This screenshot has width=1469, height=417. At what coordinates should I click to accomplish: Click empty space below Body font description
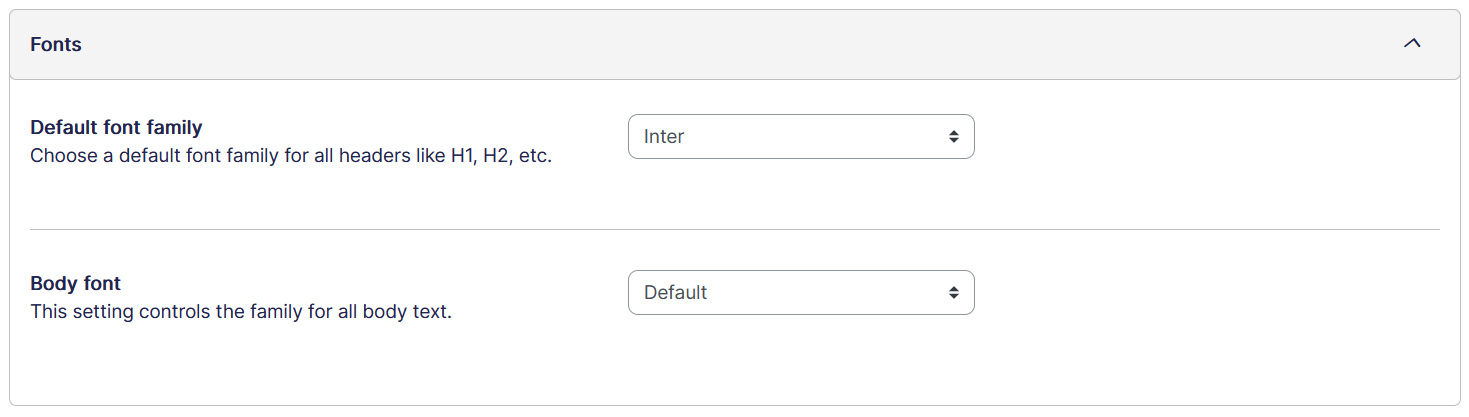(240, 365)
